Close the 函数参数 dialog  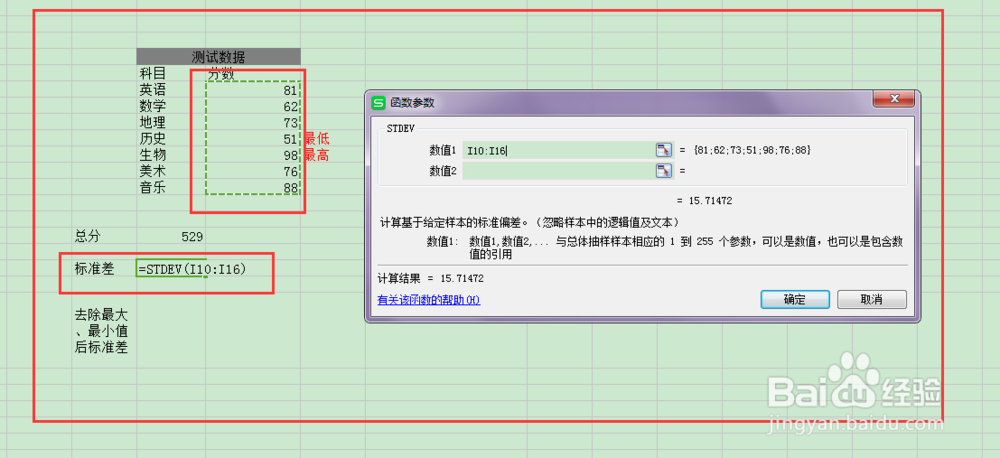pyautogui.click(x=893, y=99)
